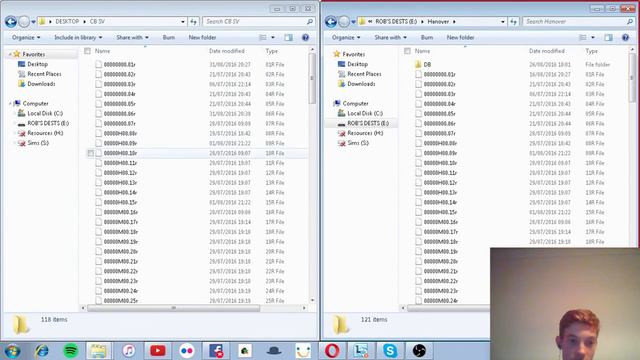Open iTunes from taskbar
The height and width of the screenshot is (360, 640).
(129, 351)
